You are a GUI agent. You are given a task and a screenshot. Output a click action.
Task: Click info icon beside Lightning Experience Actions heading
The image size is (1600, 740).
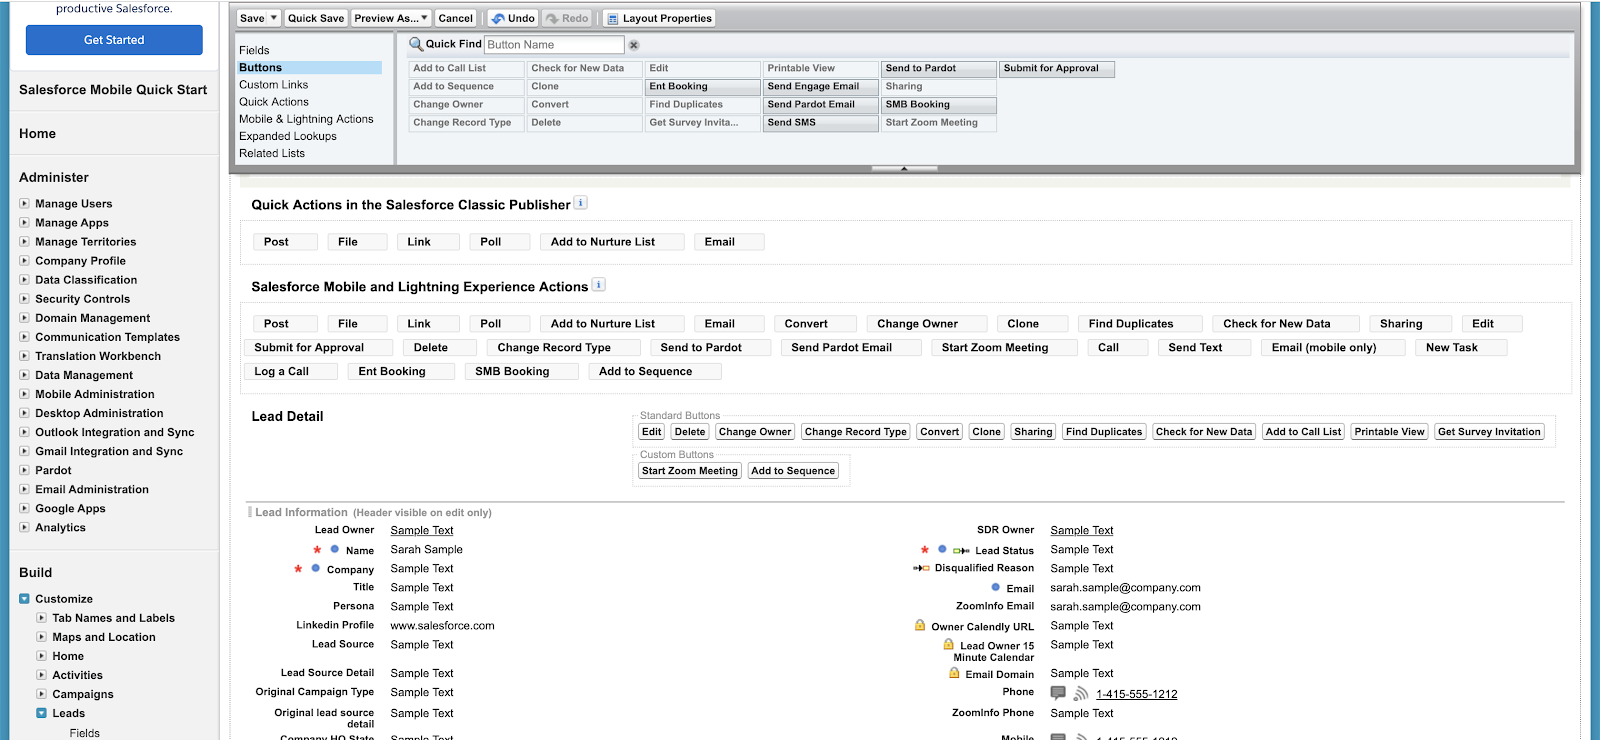tap(599, 285)
